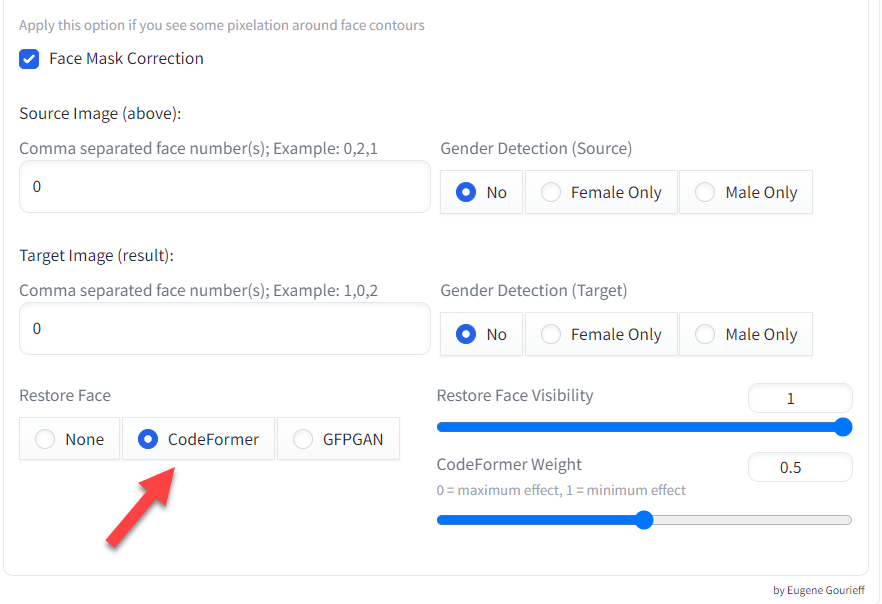Select the CodeFormer restore face option
882x604 pixels.
(x=148, y=439)
